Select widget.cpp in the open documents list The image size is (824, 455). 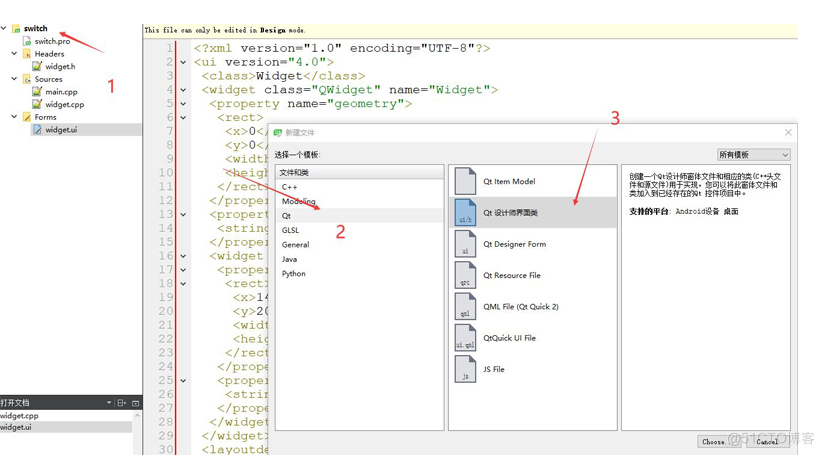pos(20,416)
